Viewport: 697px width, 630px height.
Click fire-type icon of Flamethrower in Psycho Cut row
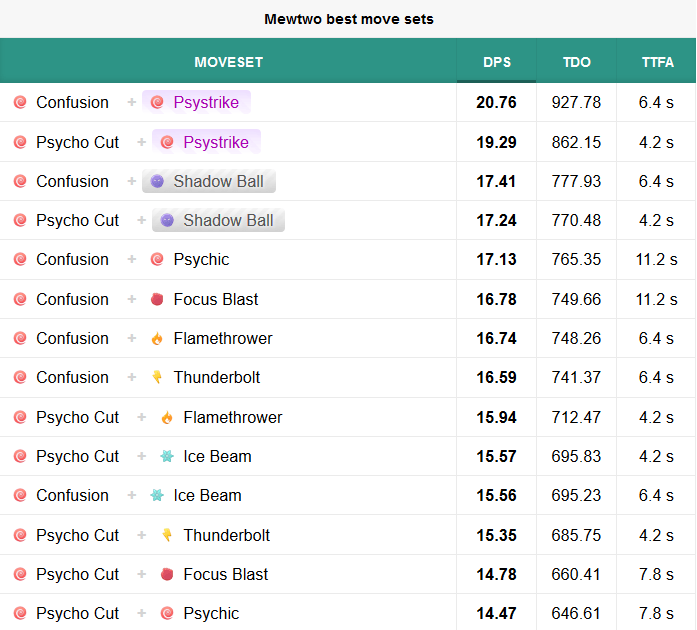[x=167, y=417]
